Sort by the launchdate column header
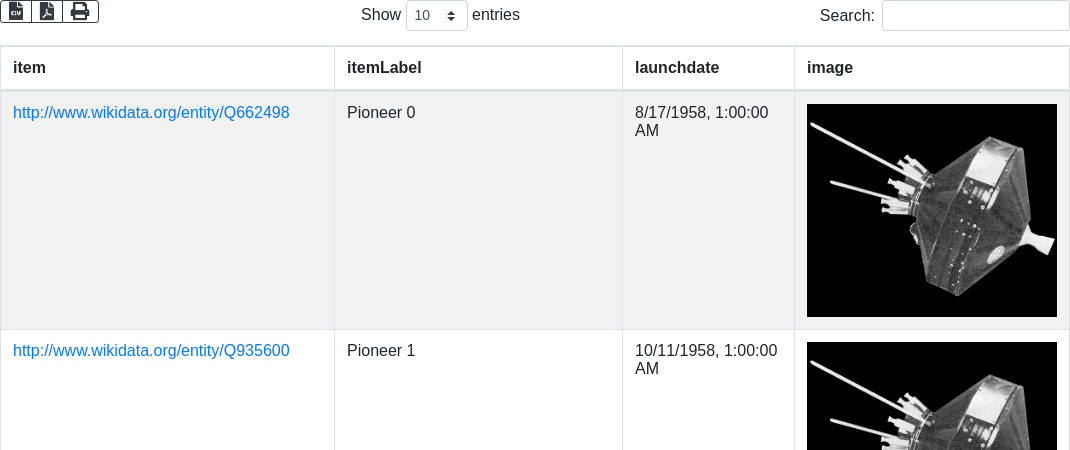Image resolution: width=1070 pixels, height=450 pixels. click(x=677, y=67)
